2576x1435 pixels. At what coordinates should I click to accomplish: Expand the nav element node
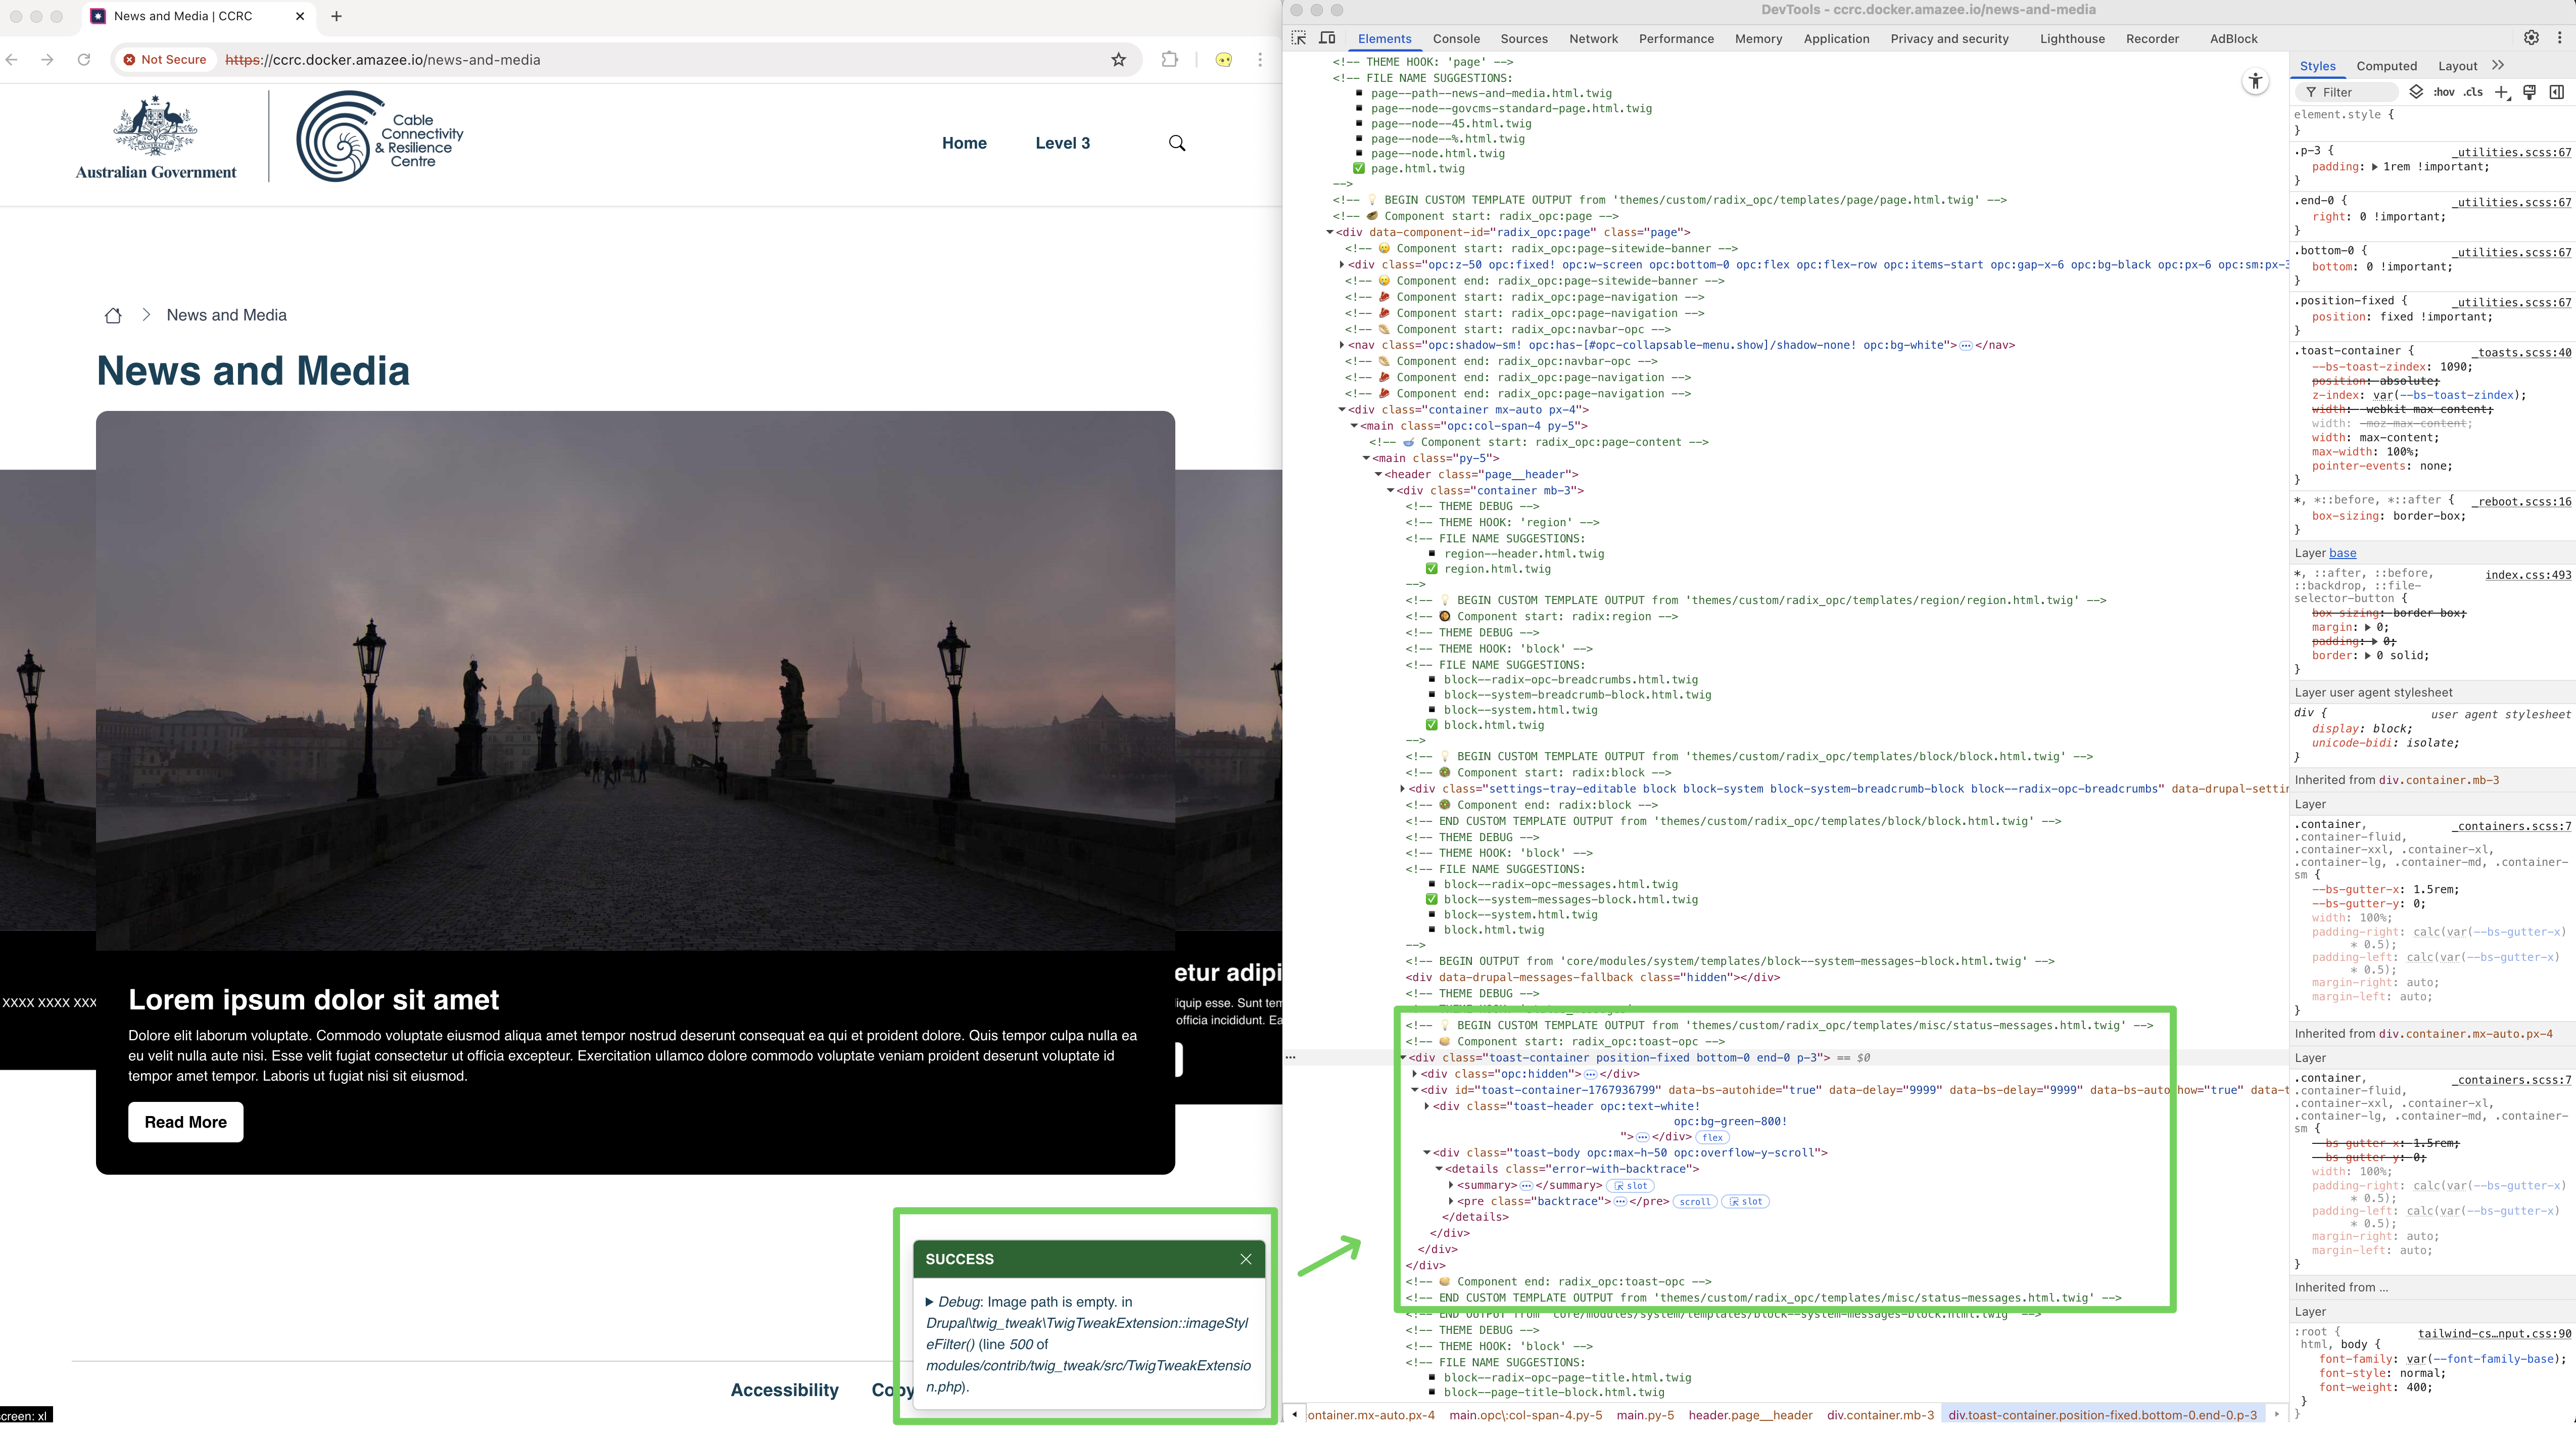[x=1342, y=345]
